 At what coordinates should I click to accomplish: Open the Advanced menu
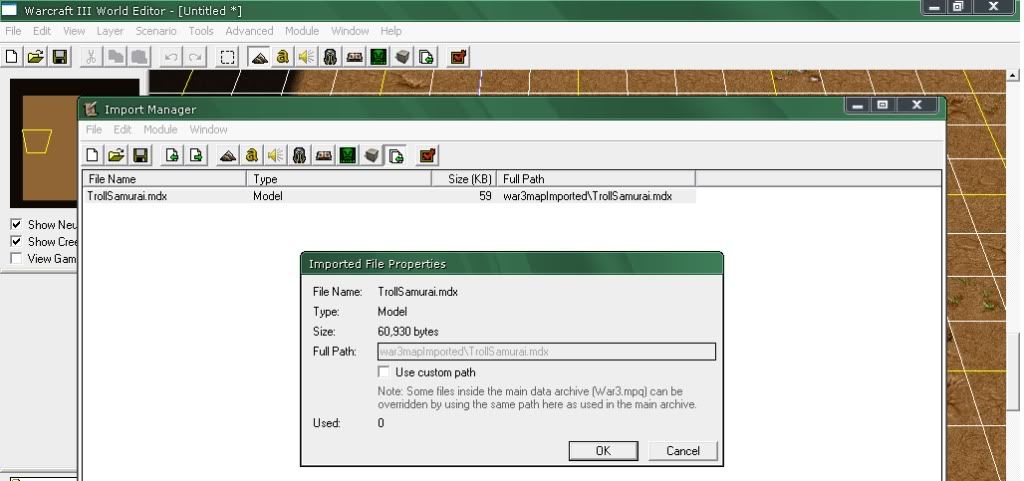[x=249, y=31]
